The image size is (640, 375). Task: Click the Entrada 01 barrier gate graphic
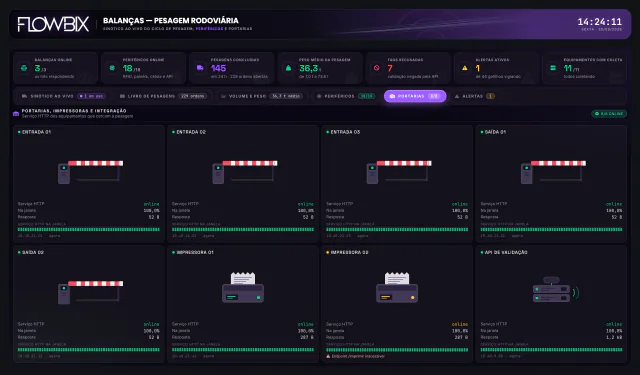tap(90, 171)
